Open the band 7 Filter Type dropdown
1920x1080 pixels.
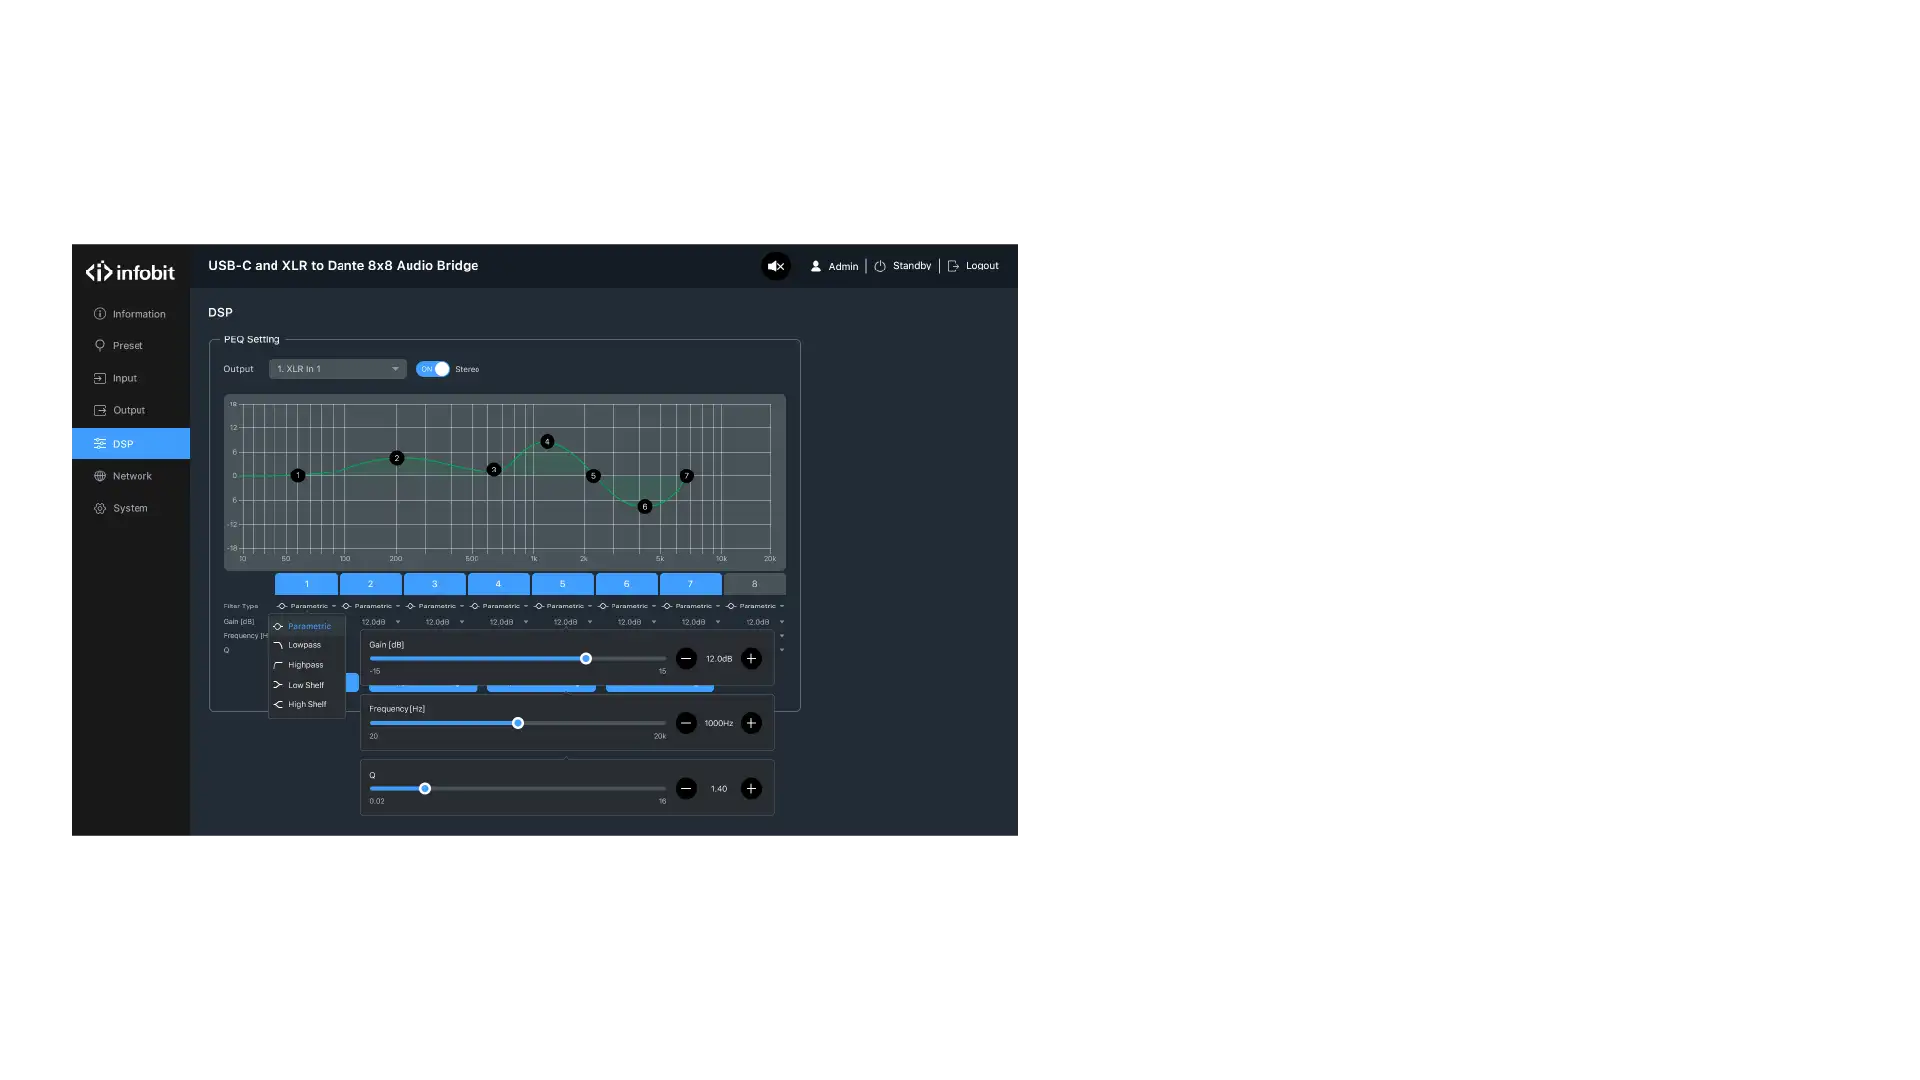coord(690,606)
